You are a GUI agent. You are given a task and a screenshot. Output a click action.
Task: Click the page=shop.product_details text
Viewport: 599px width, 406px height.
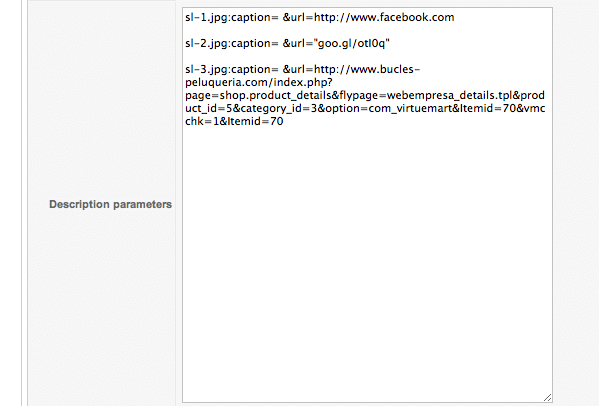(258, 95)
